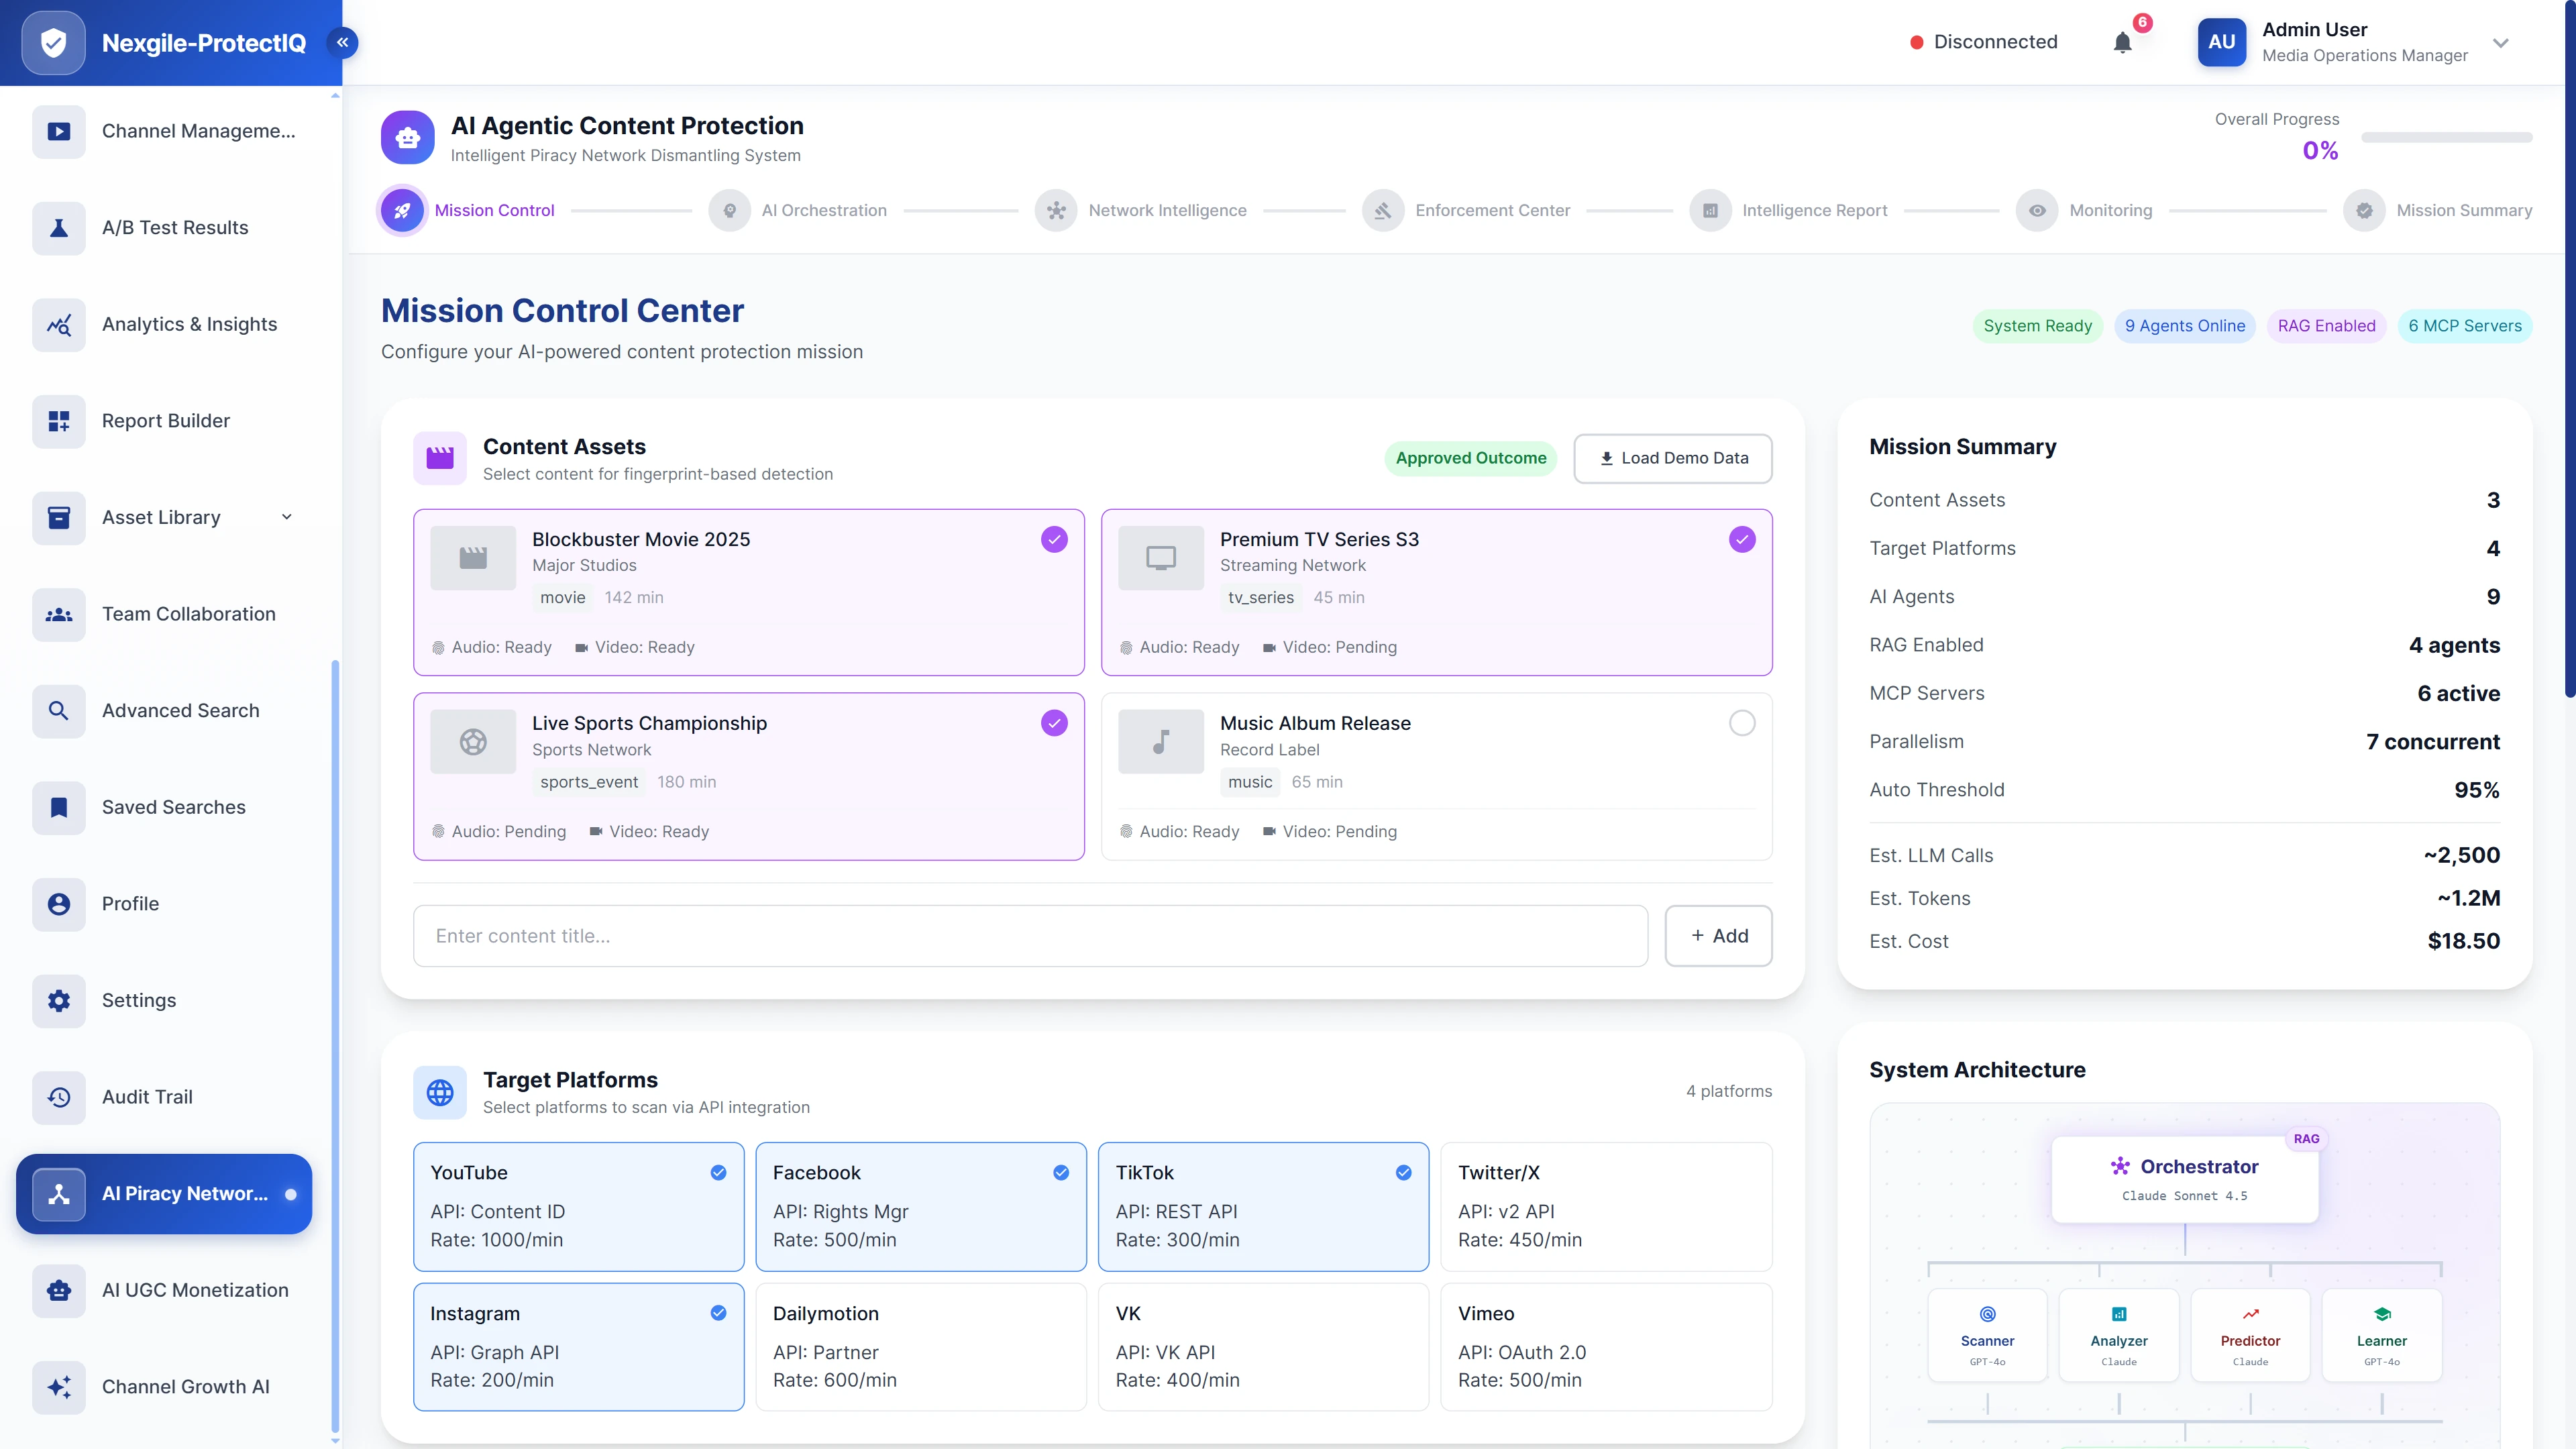This screenshot has width=2576, height=1449.
Task: Enable Twitter/X as a target platform
Action: tap(1605, 1206)
